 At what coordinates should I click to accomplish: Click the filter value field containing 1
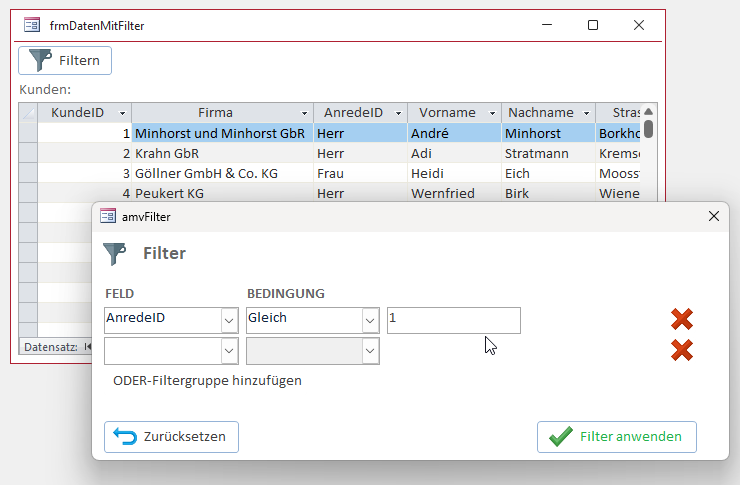pos(454,320)
